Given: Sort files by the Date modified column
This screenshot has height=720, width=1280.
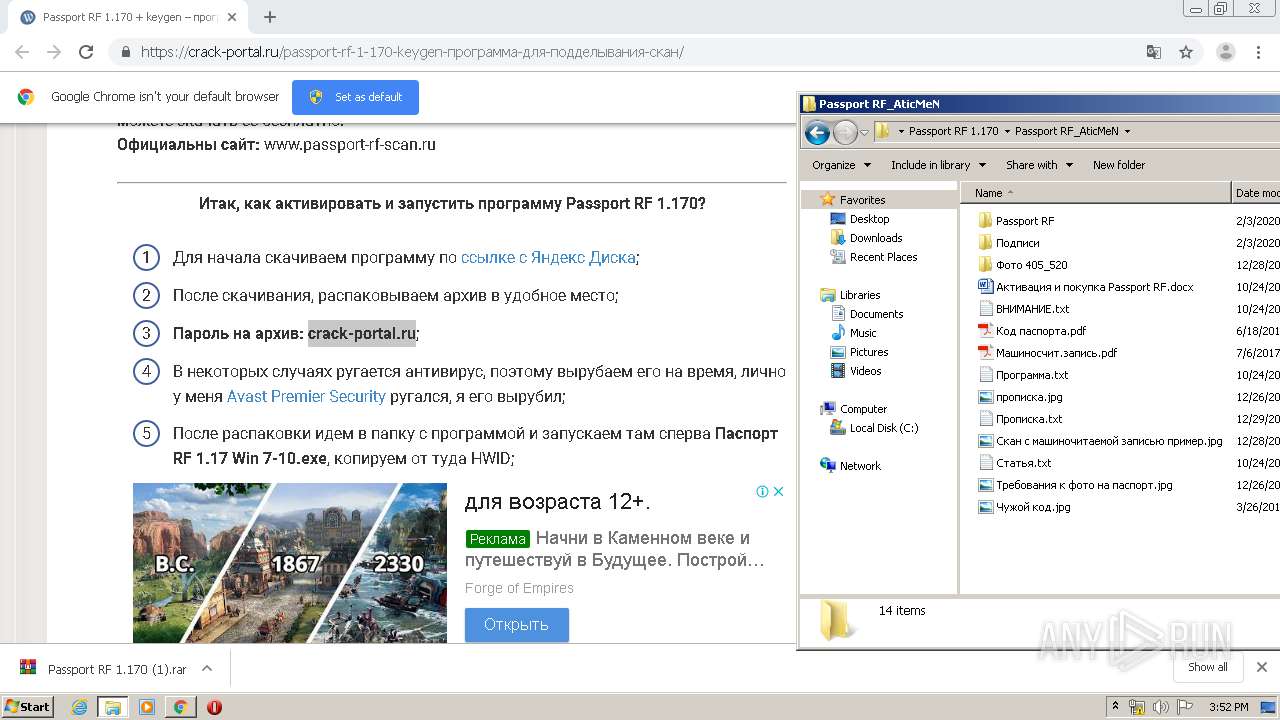Looking at the screenshot, I should (x=1256, y=193).
